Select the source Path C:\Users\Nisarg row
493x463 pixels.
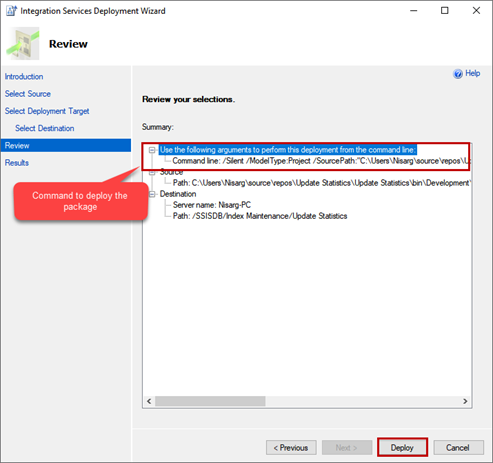tap(322, 183)
